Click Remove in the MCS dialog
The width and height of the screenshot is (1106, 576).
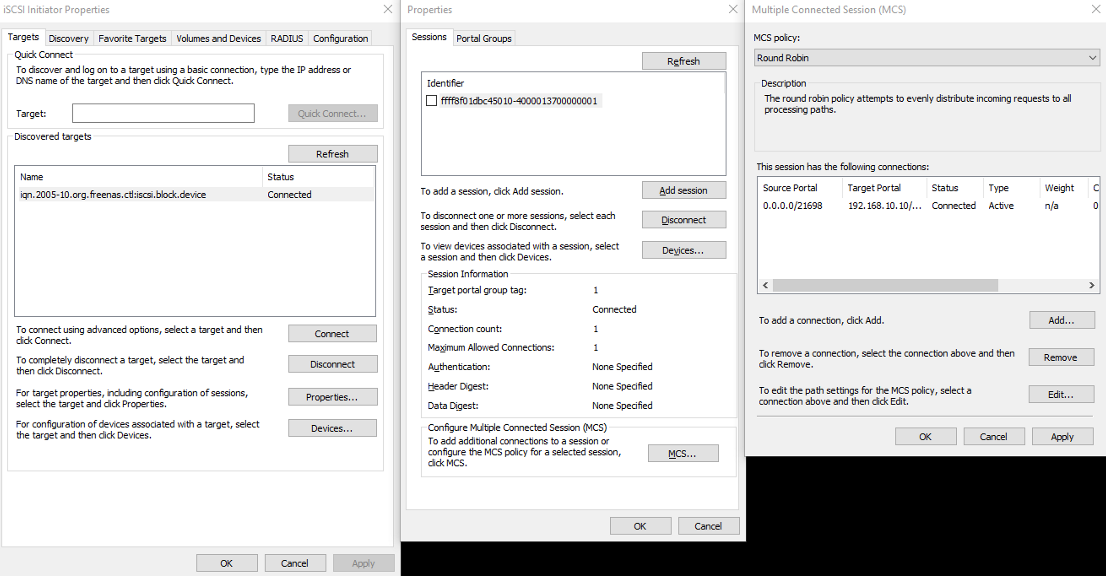1062,357
